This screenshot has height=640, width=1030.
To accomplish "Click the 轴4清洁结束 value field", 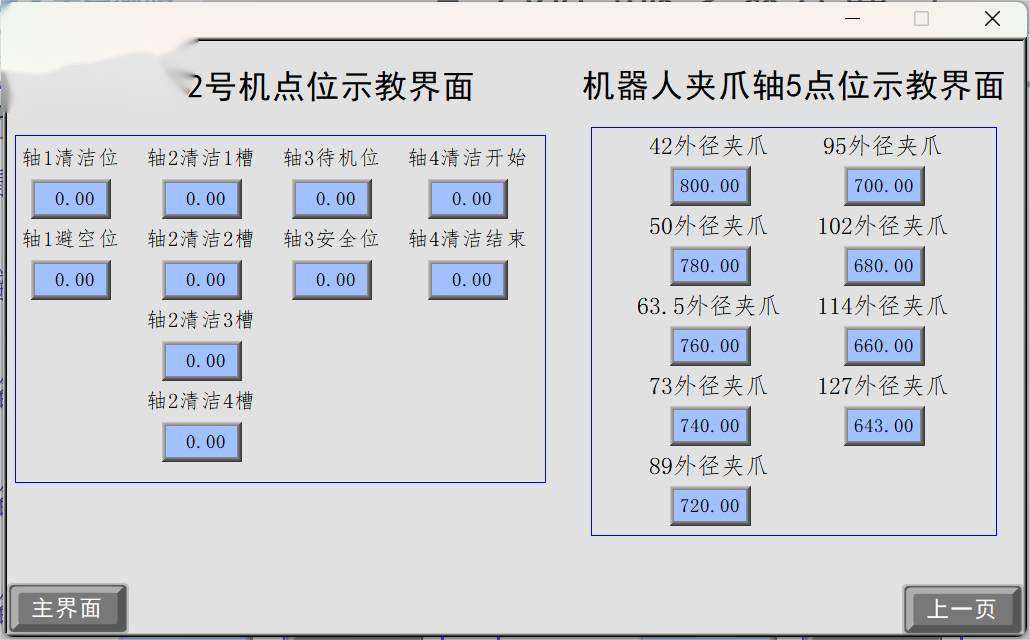I will click(468, 280).
